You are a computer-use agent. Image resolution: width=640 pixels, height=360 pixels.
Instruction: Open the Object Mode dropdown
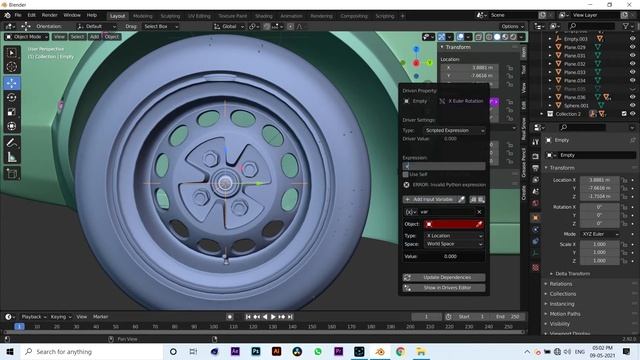pyautogui.click(x=27, y=37)
